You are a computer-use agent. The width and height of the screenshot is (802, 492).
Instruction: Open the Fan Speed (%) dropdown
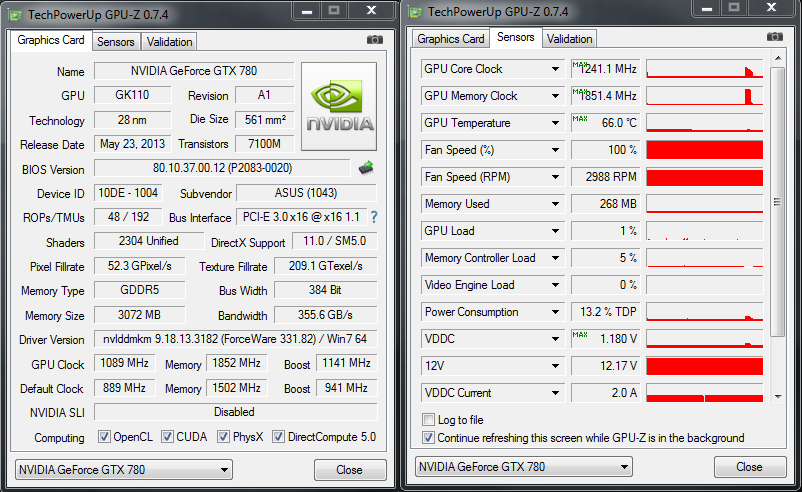(x=555, y=150)
